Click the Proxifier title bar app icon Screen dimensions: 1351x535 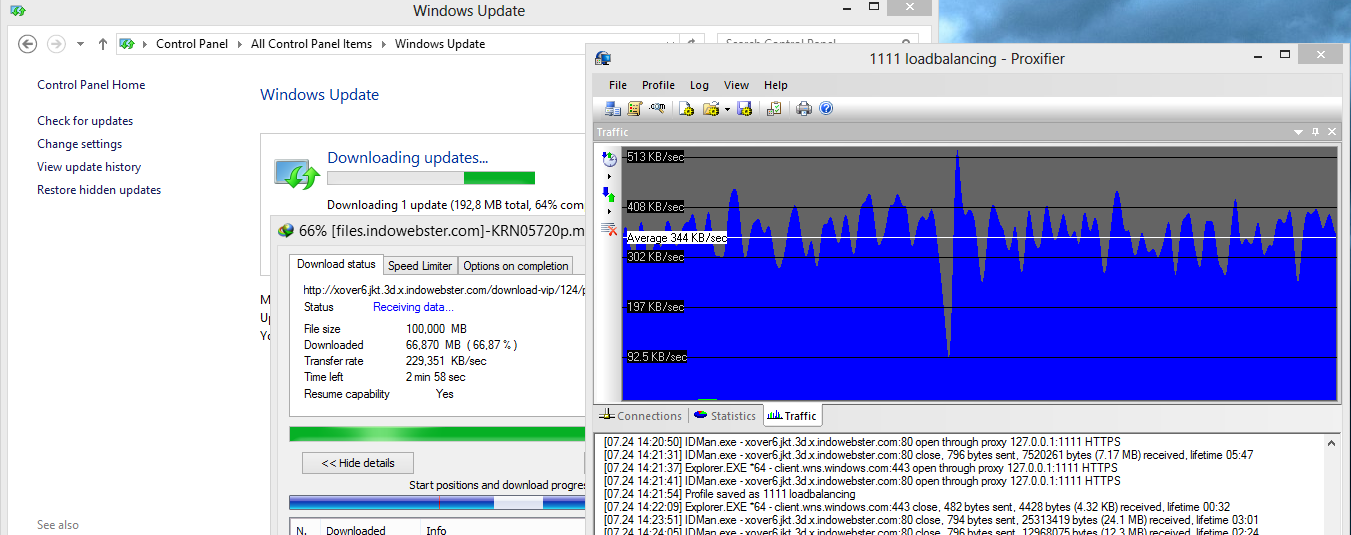602,58
